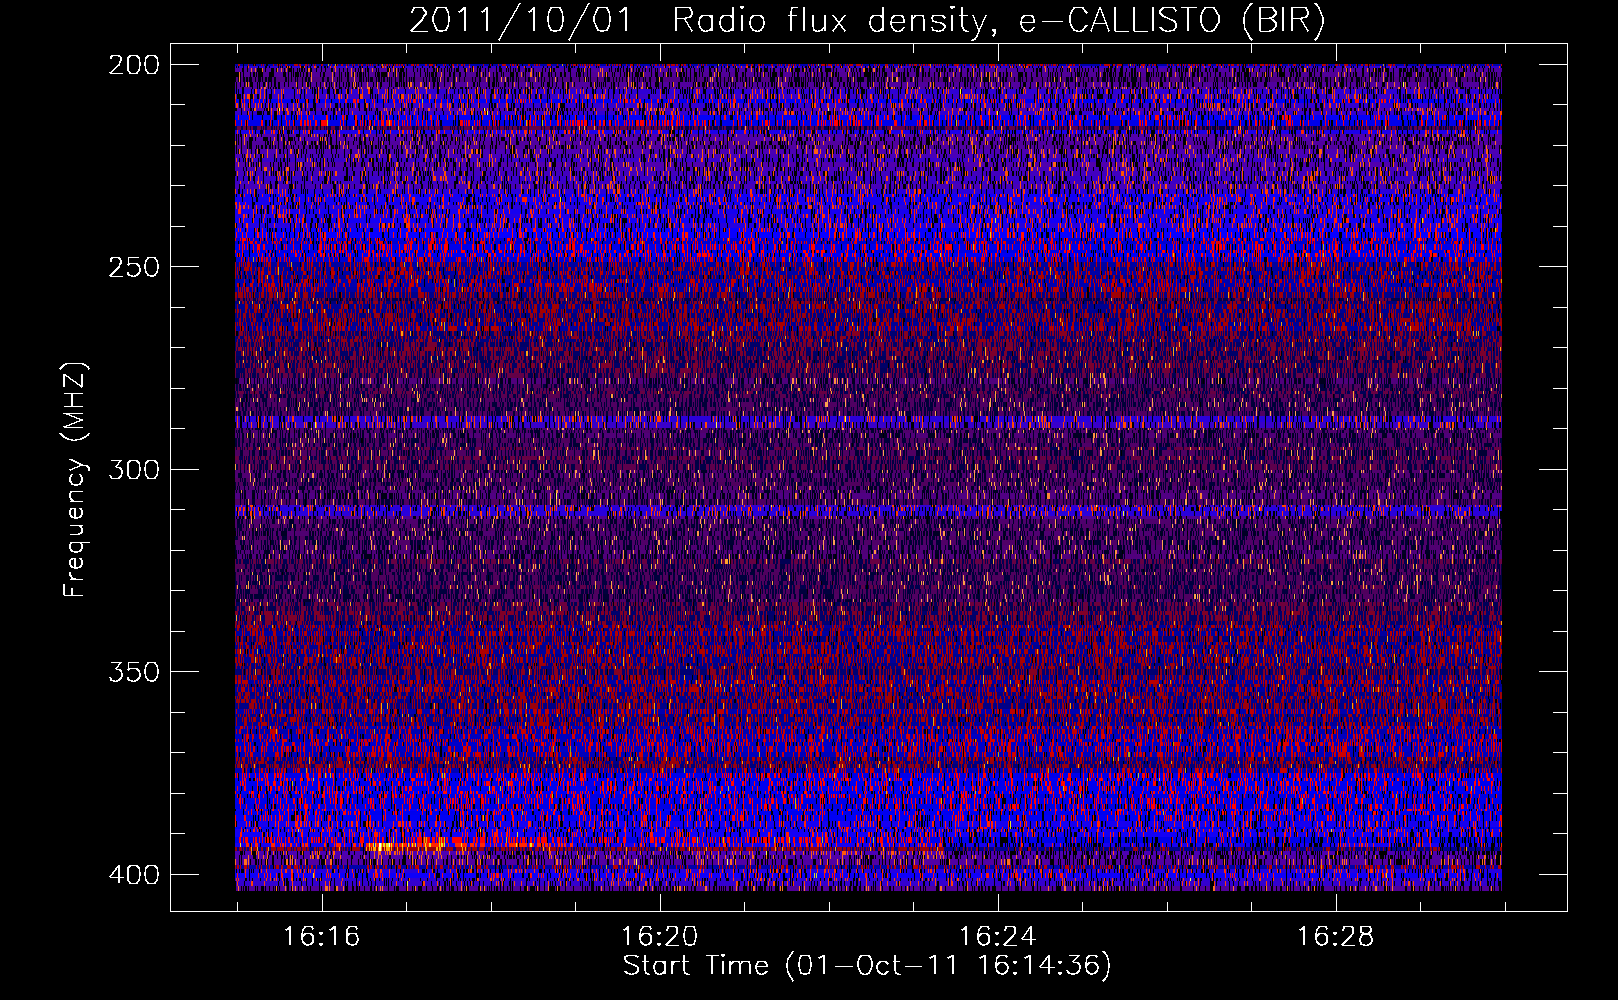The width and height of the screenshot is (1618, 1000).
Task: Click the 16:24 time tick label
Action: (997, 936)
